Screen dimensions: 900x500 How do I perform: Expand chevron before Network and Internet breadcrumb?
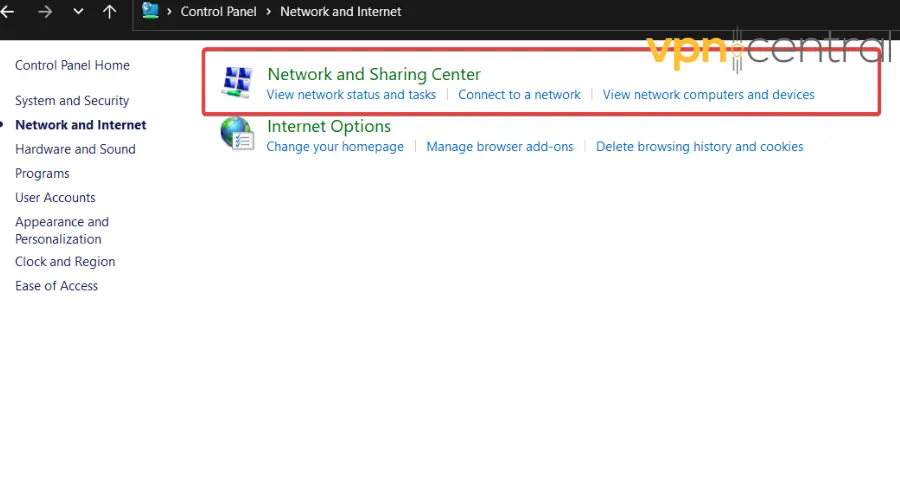tap(268, 11)
